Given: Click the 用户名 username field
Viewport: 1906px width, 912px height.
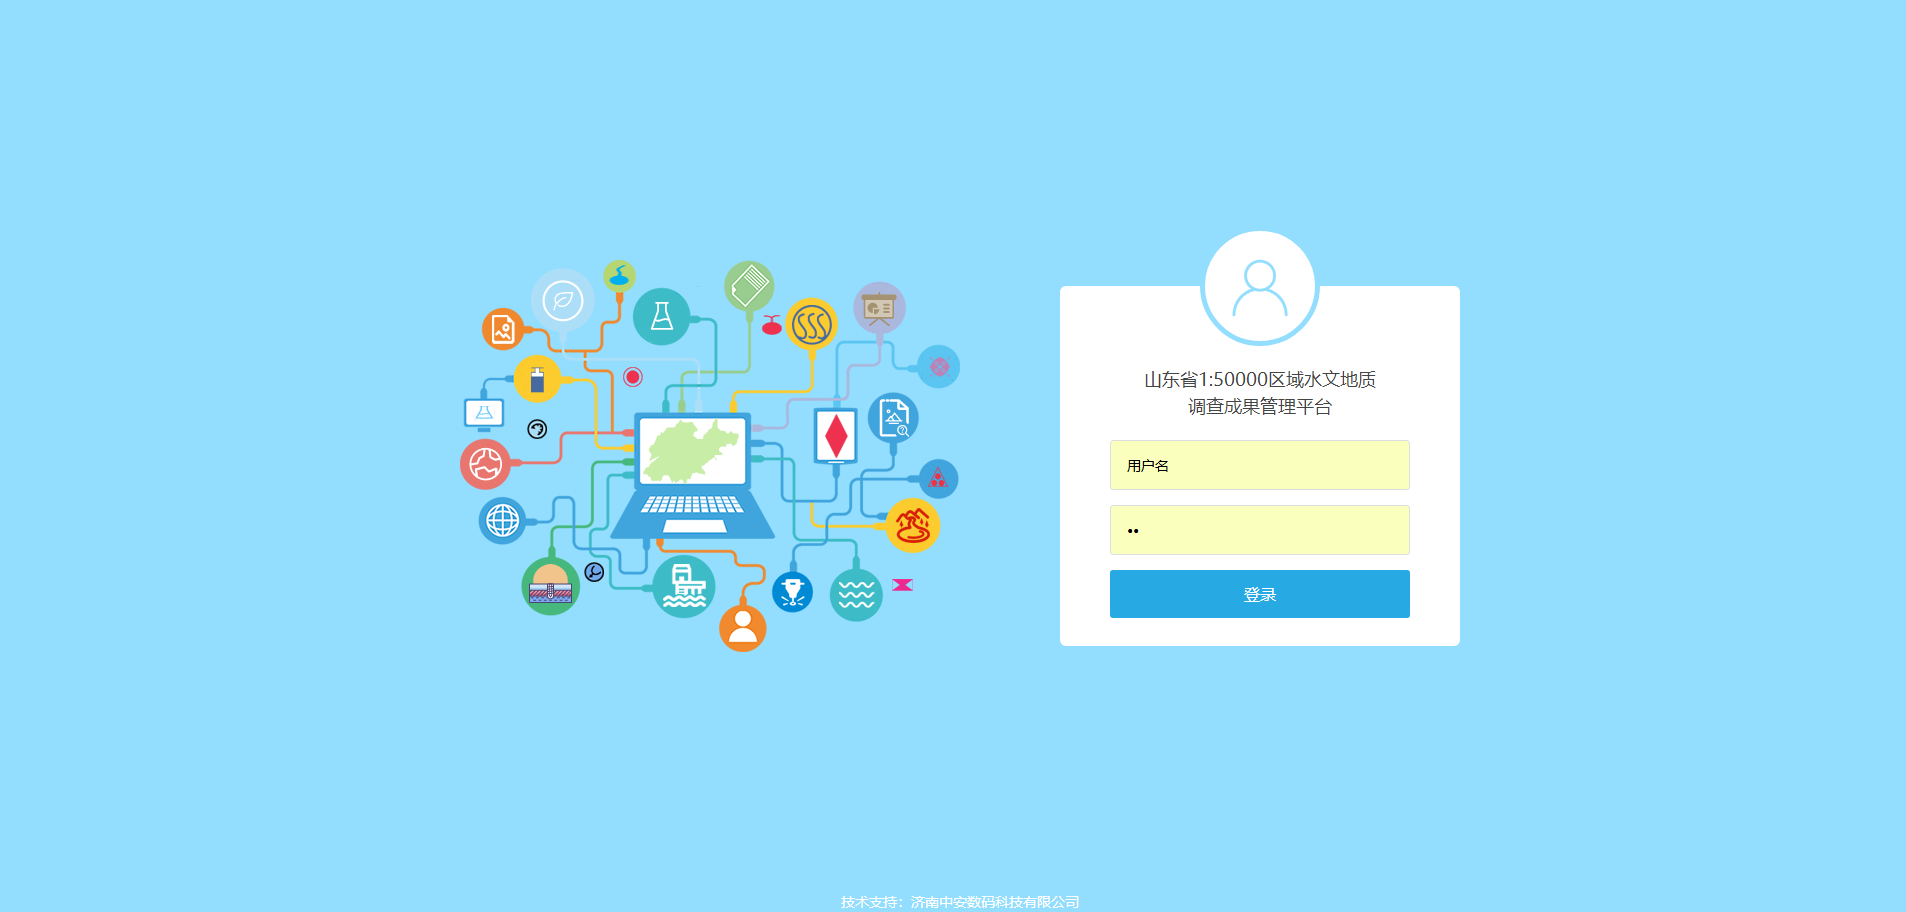Looking at the screenshot, I should click(1259, 465).
